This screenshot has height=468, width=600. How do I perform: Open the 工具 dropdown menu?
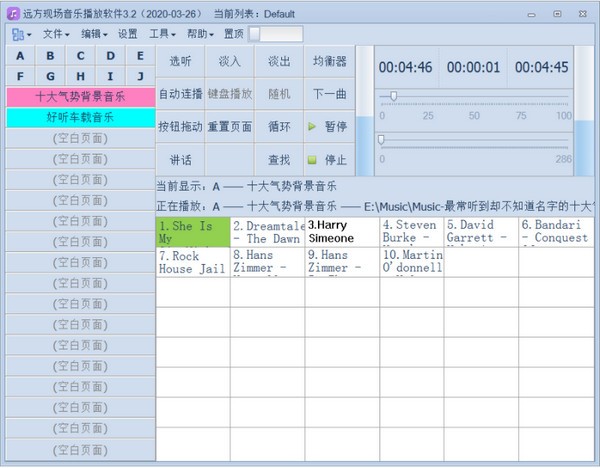tap(162, 34)
